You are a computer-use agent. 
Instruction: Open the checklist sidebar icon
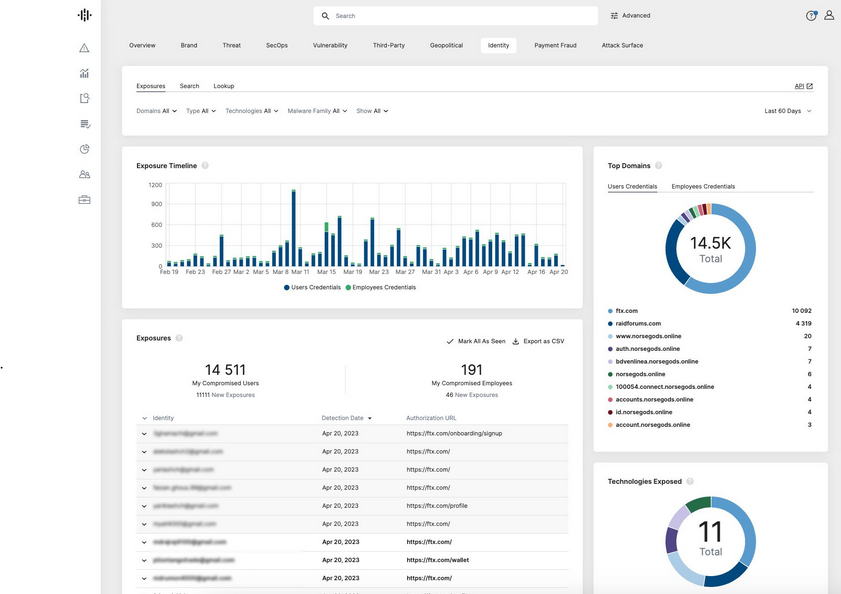coord(85,124)
